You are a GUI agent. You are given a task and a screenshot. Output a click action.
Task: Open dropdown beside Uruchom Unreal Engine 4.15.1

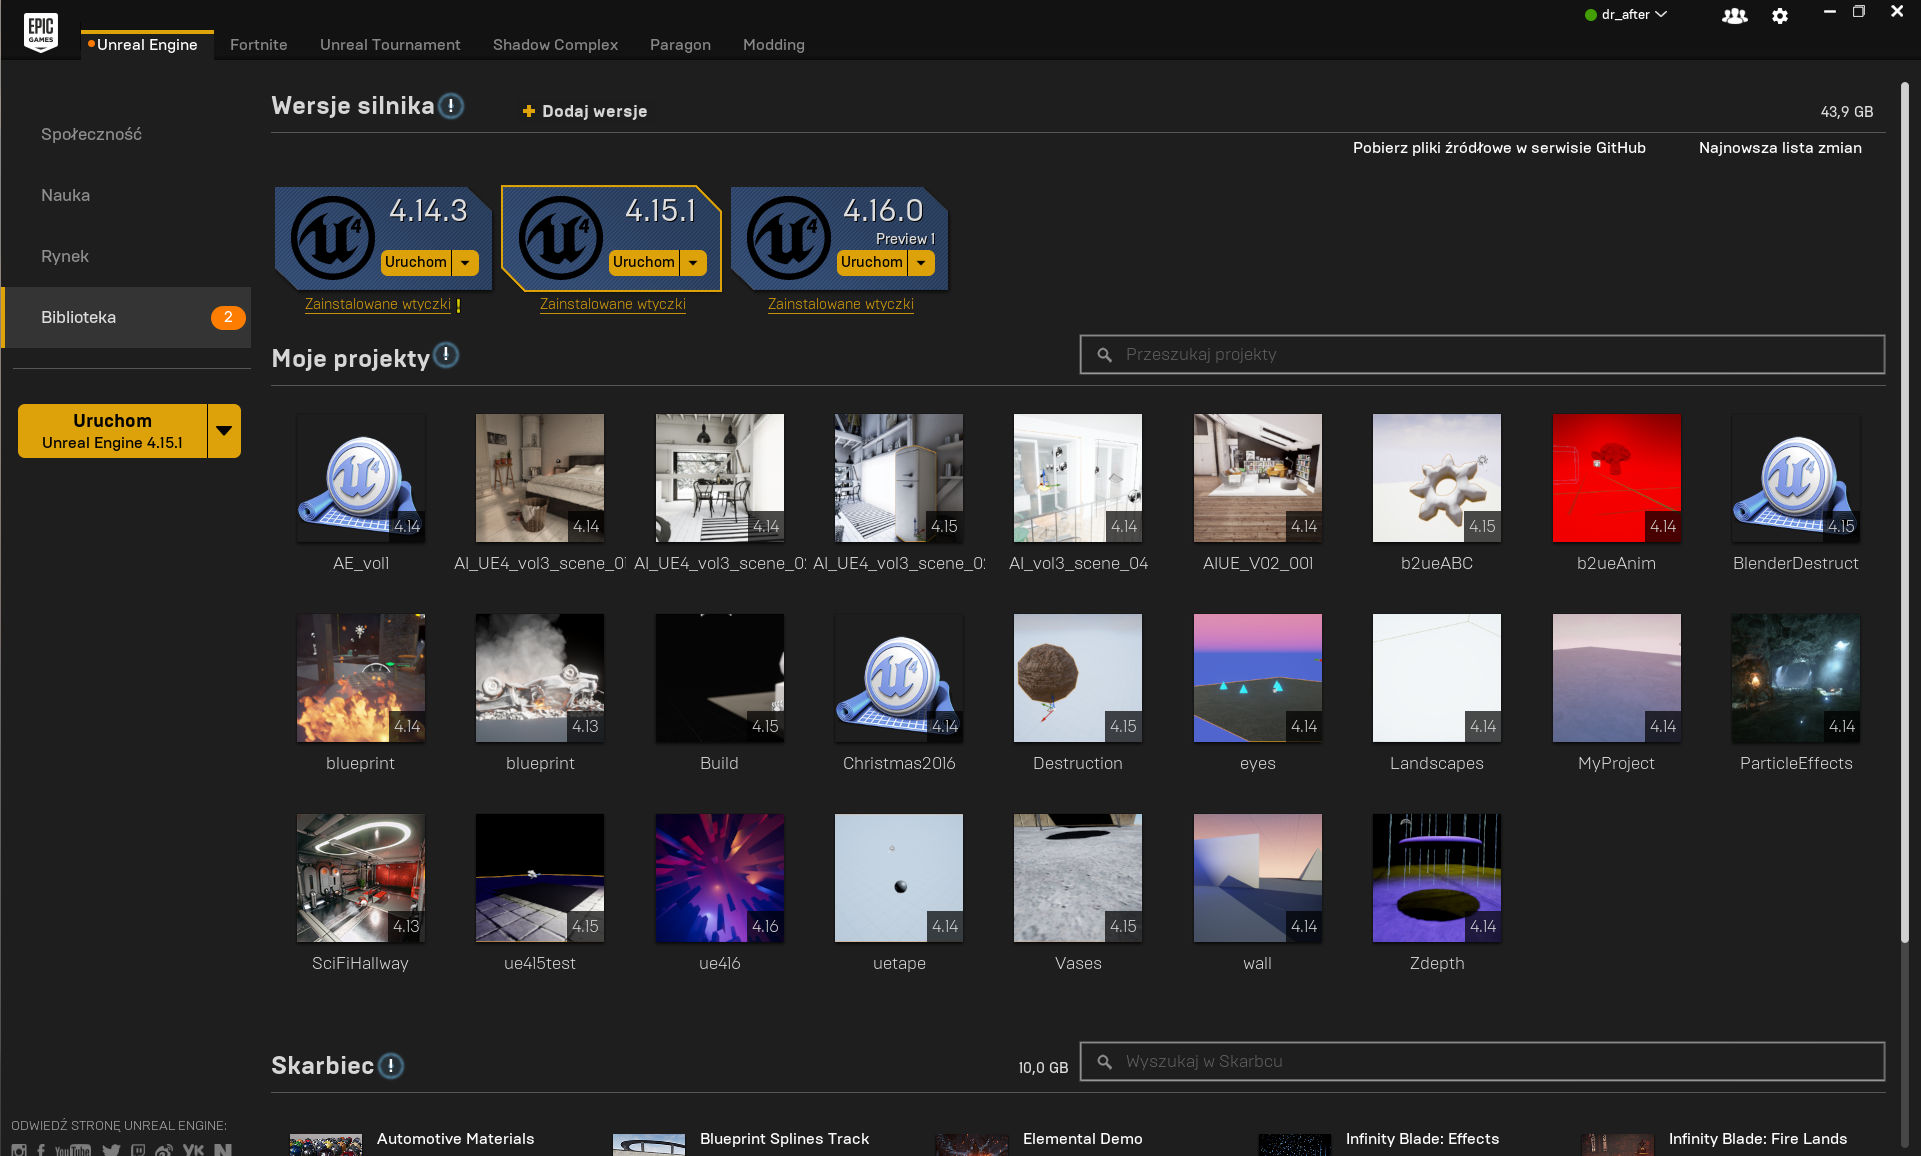[224, 431]
